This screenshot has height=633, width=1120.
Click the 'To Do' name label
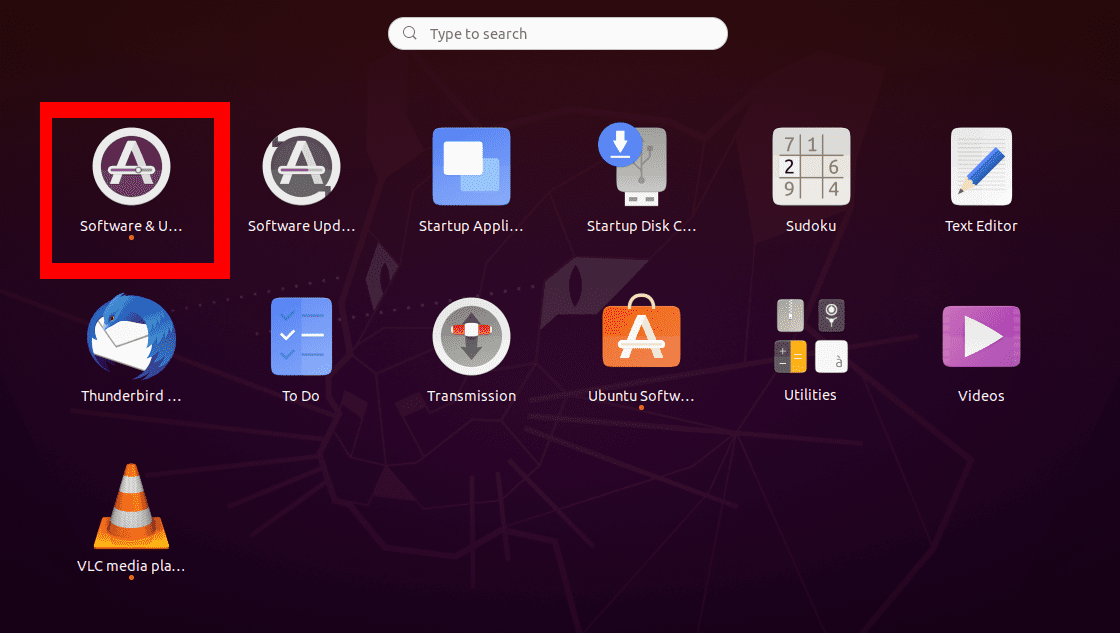pos(301,396)
